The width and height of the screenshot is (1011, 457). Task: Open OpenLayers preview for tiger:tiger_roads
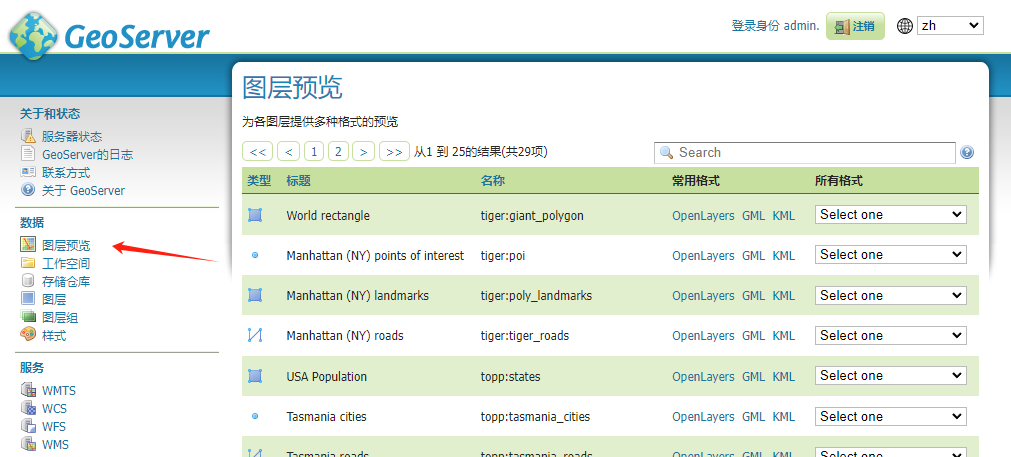tap(703, 336)
